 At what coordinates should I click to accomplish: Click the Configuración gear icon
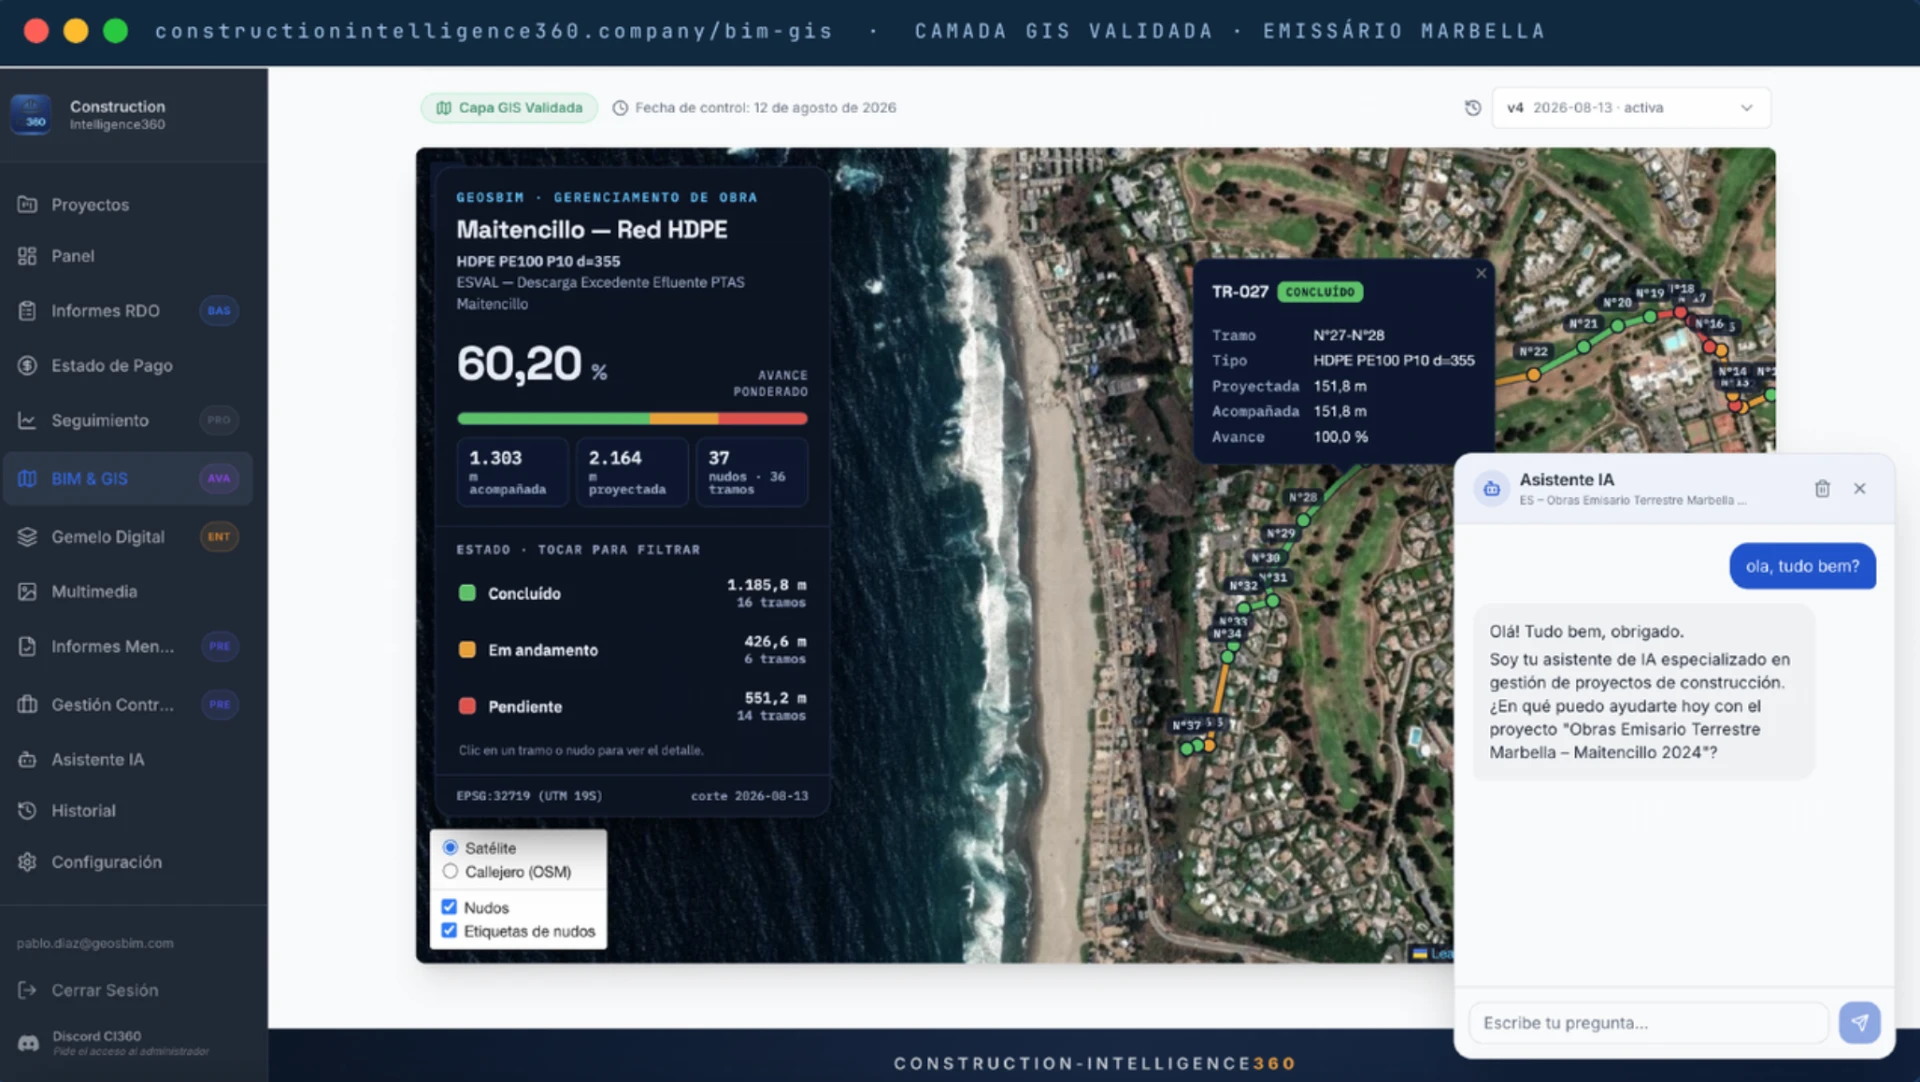(27, 862)
